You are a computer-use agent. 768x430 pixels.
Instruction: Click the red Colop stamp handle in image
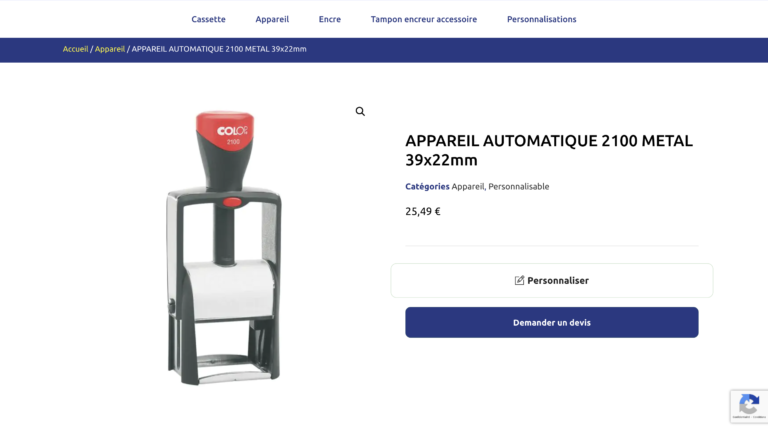pyautogui.click(x=225, y=130)
